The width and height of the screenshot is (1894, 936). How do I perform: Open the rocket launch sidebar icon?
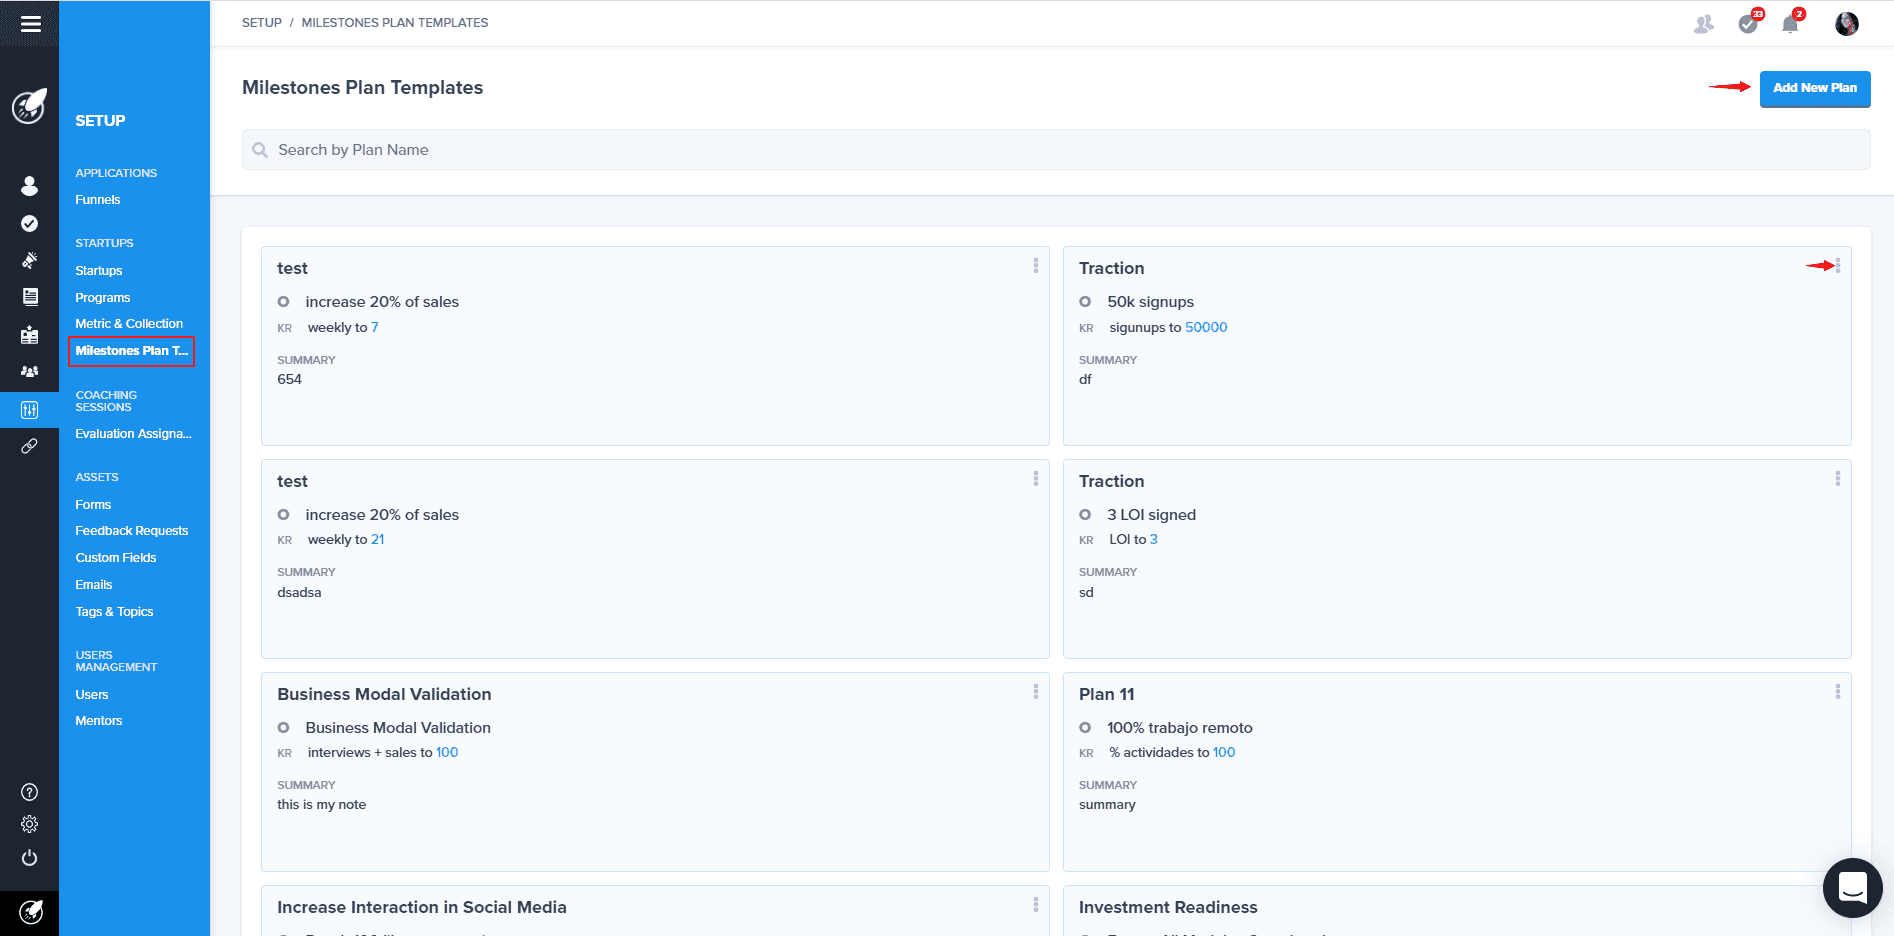point(30,260)
